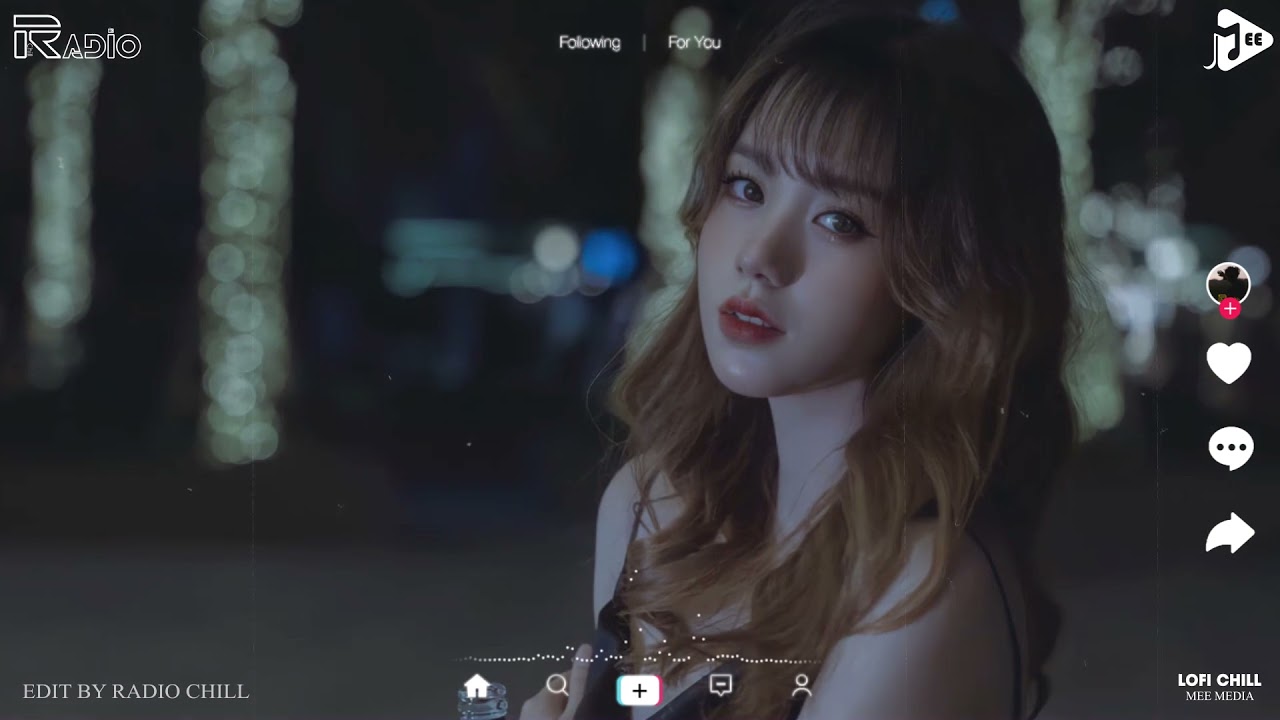Viewport: 1280px width, 720px height.
Task: Create a new post with the plus button
Action: tap(639, 690)
